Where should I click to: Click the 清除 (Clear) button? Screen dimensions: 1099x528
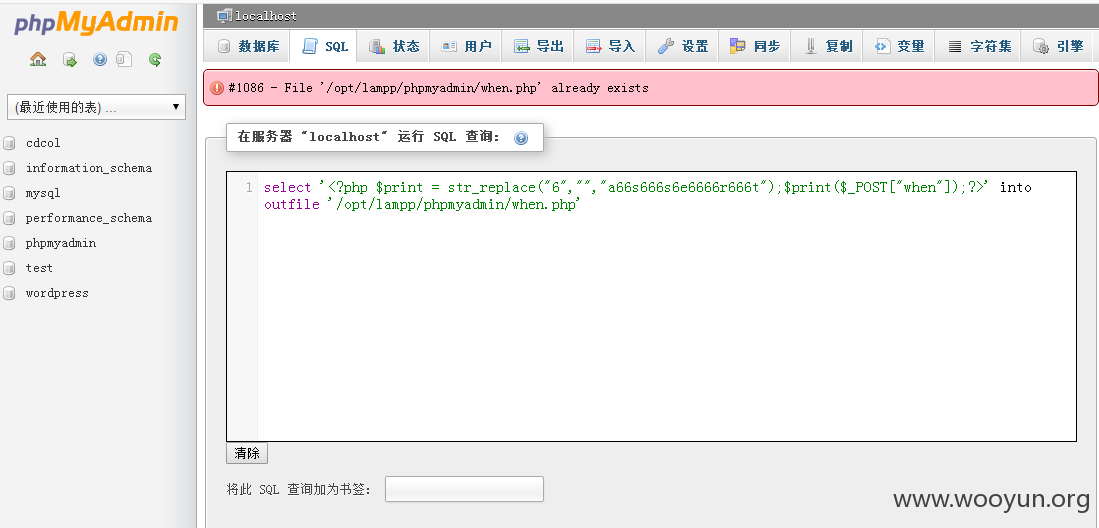[247, 454]
